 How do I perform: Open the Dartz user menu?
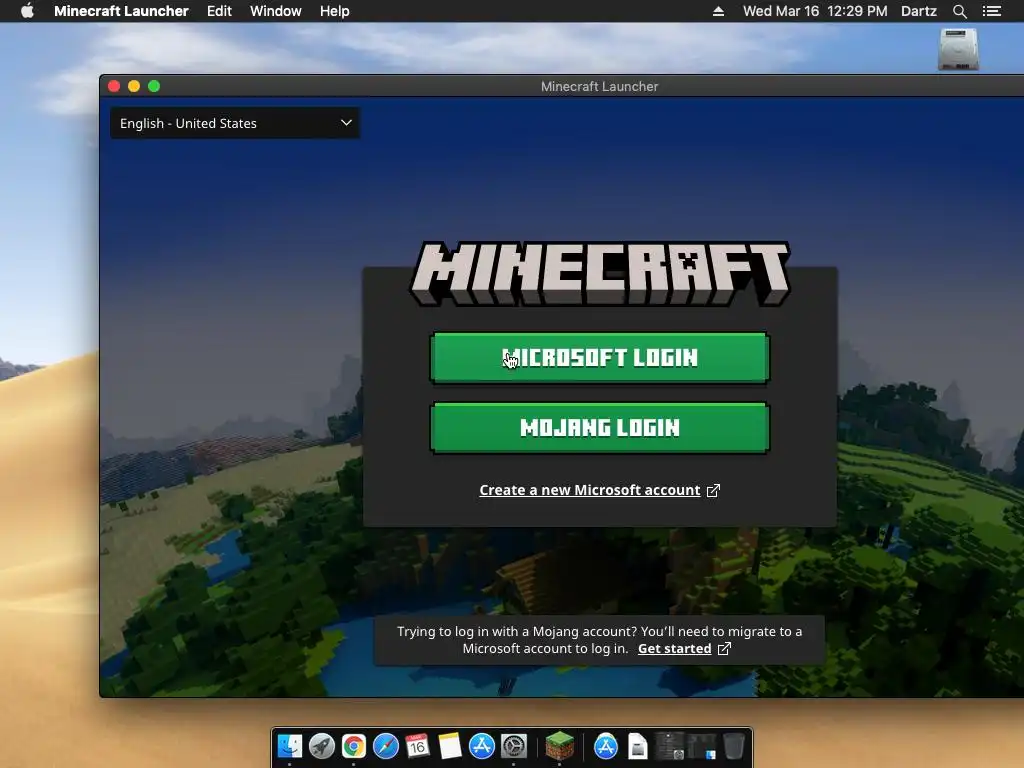[x=918, y=11]
